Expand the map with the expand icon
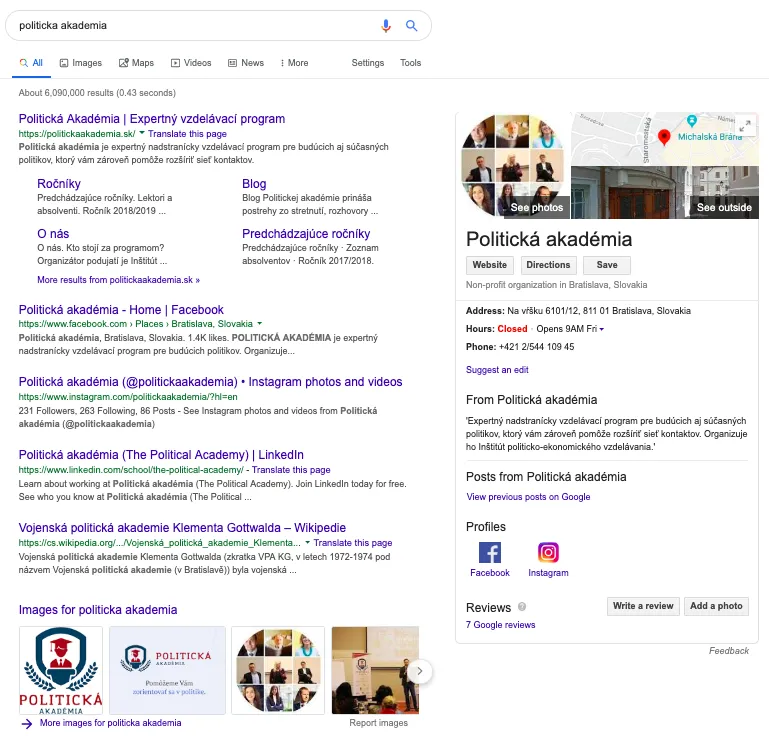769x750 pixels. 744,126
